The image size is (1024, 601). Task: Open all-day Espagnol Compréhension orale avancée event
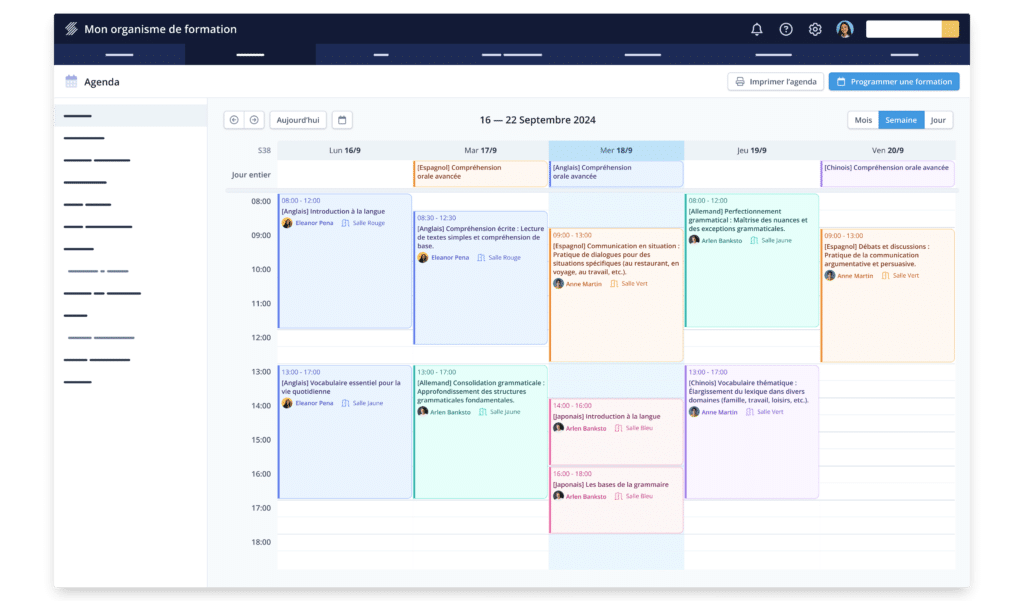[481, 174]
